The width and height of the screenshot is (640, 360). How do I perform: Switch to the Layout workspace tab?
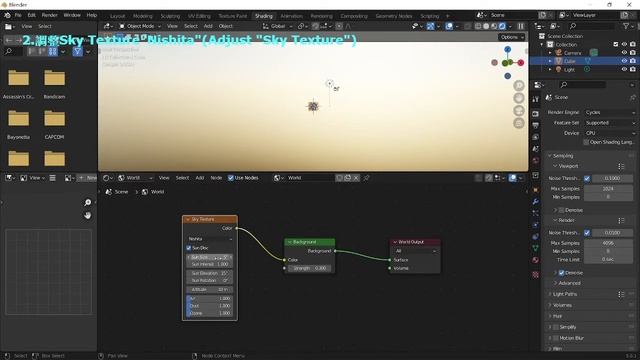coord(118,16)
